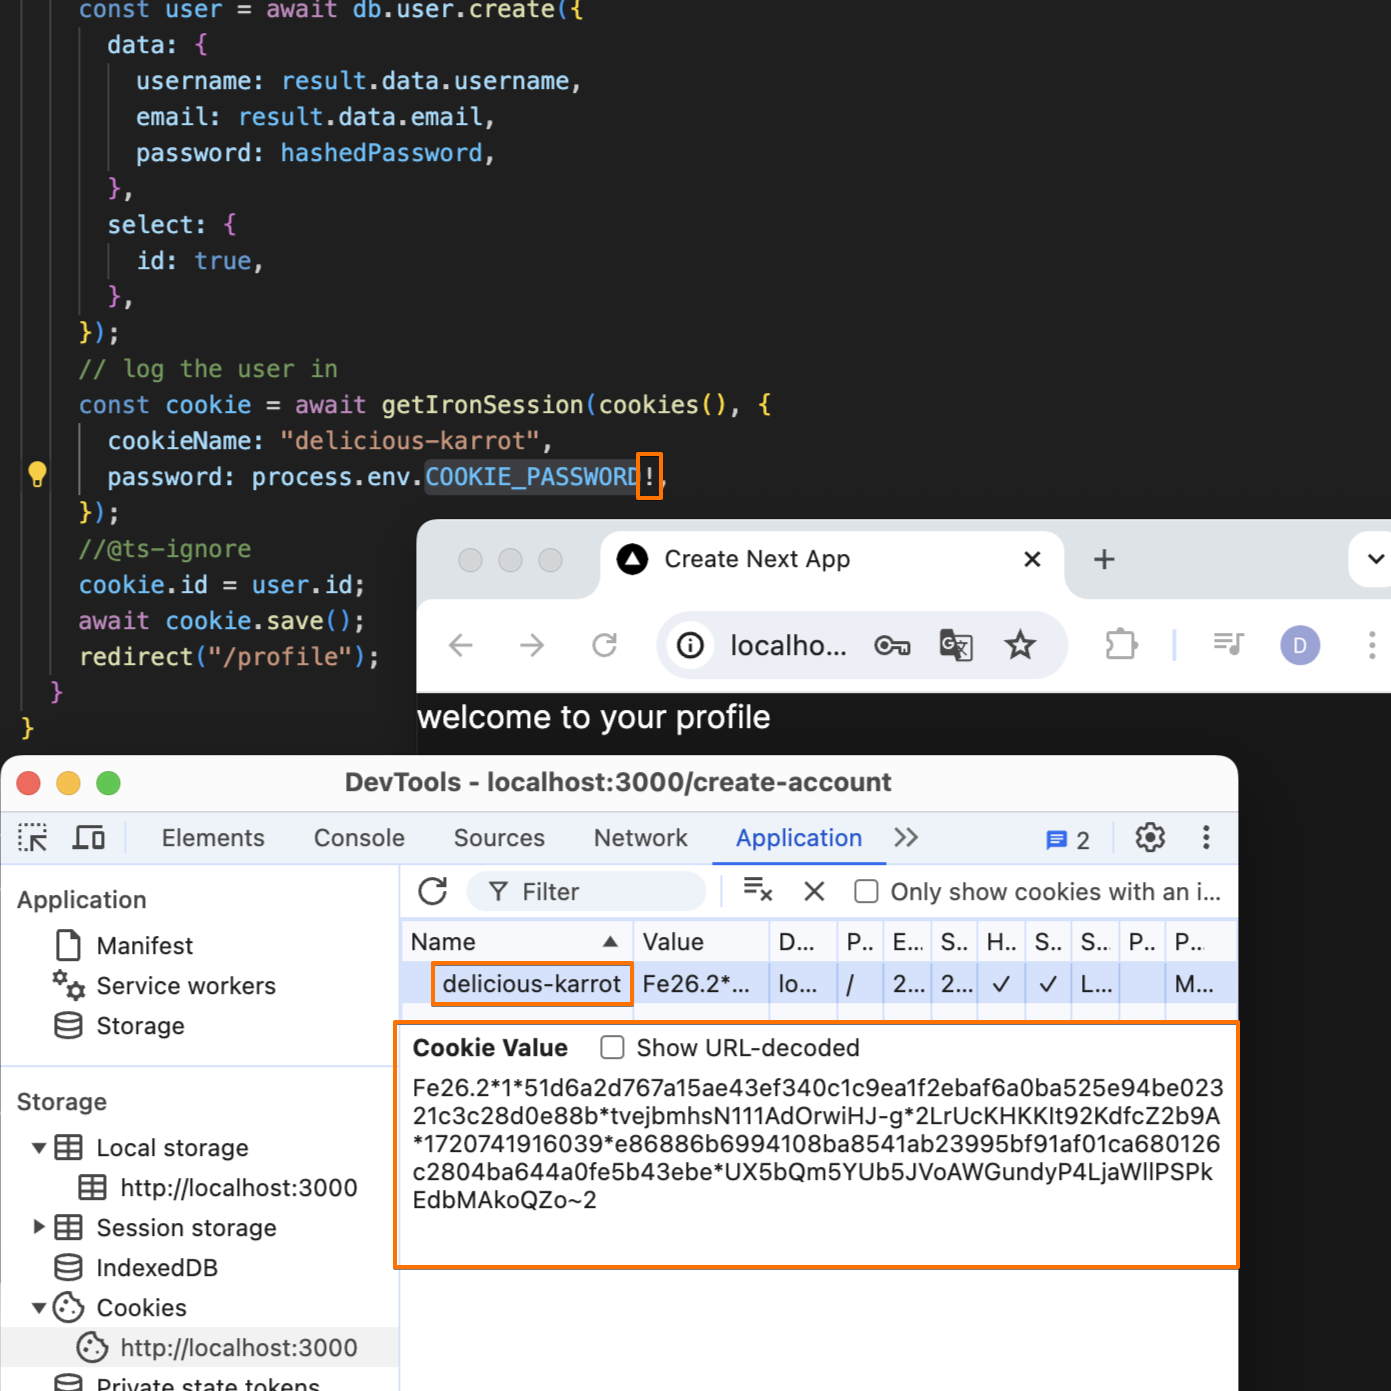Image resolution: width=1391 pixels, height=1391 pixels.
Task: Select the delicious-karrot cookie row name
Action: click(532, 984)
